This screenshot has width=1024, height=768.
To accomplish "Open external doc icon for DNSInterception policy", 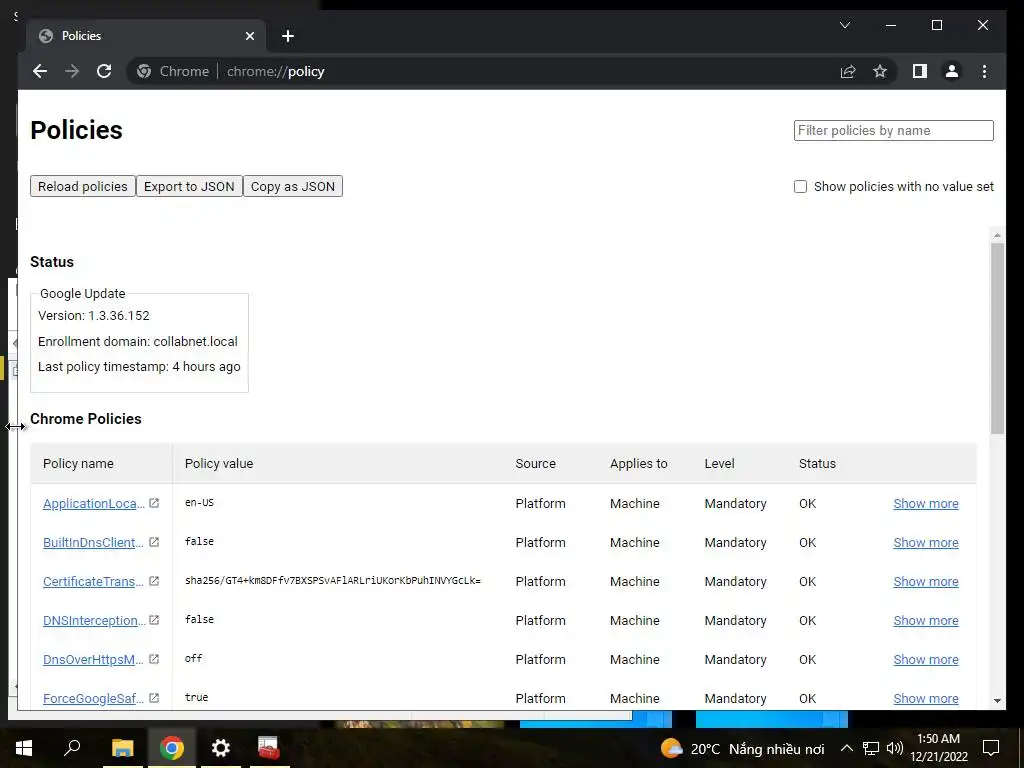I will click(154, 620).
